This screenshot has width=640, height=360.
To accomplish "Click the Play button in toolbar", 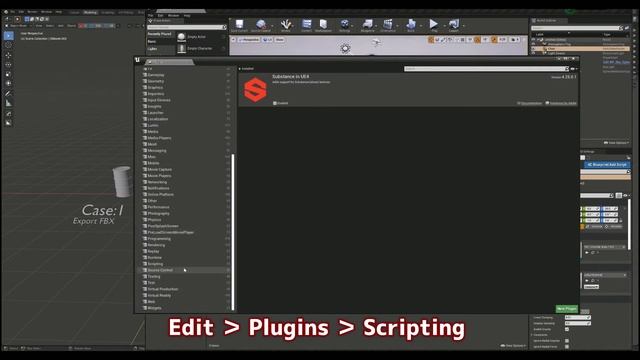I will pyautogui.click(x=434, y=25).
